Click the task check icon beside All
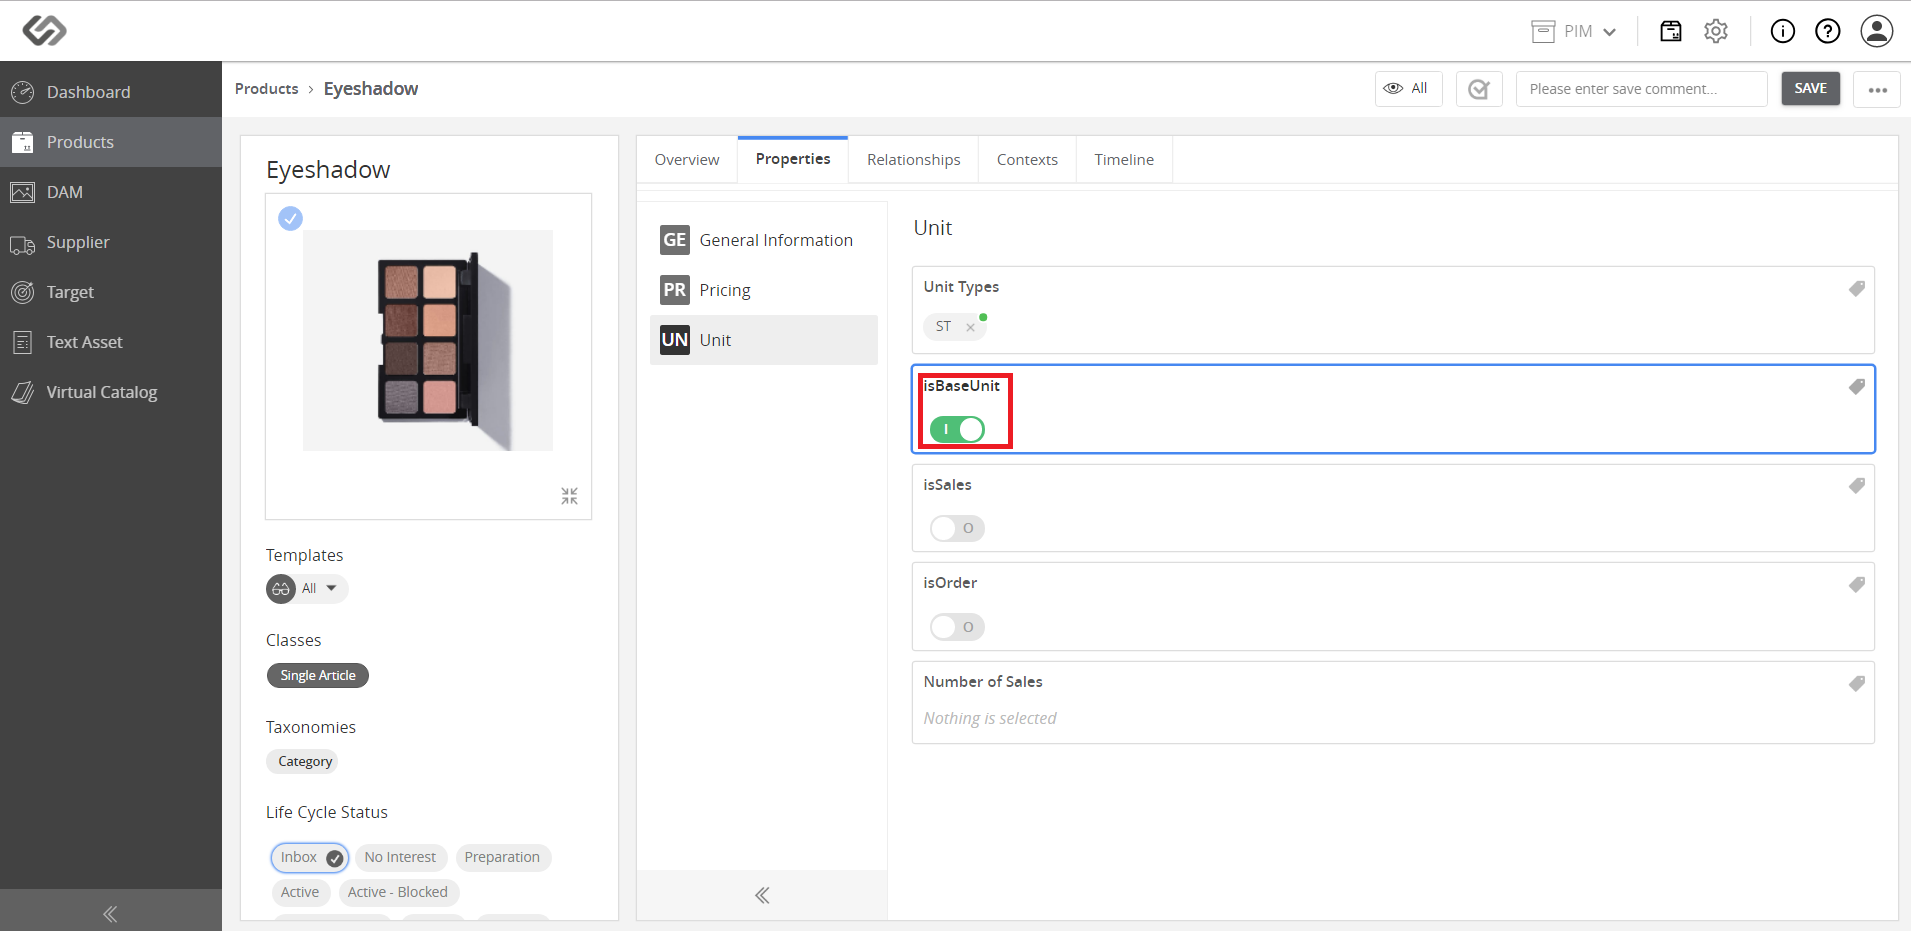1911x931 pixels. coord(1479,89)
